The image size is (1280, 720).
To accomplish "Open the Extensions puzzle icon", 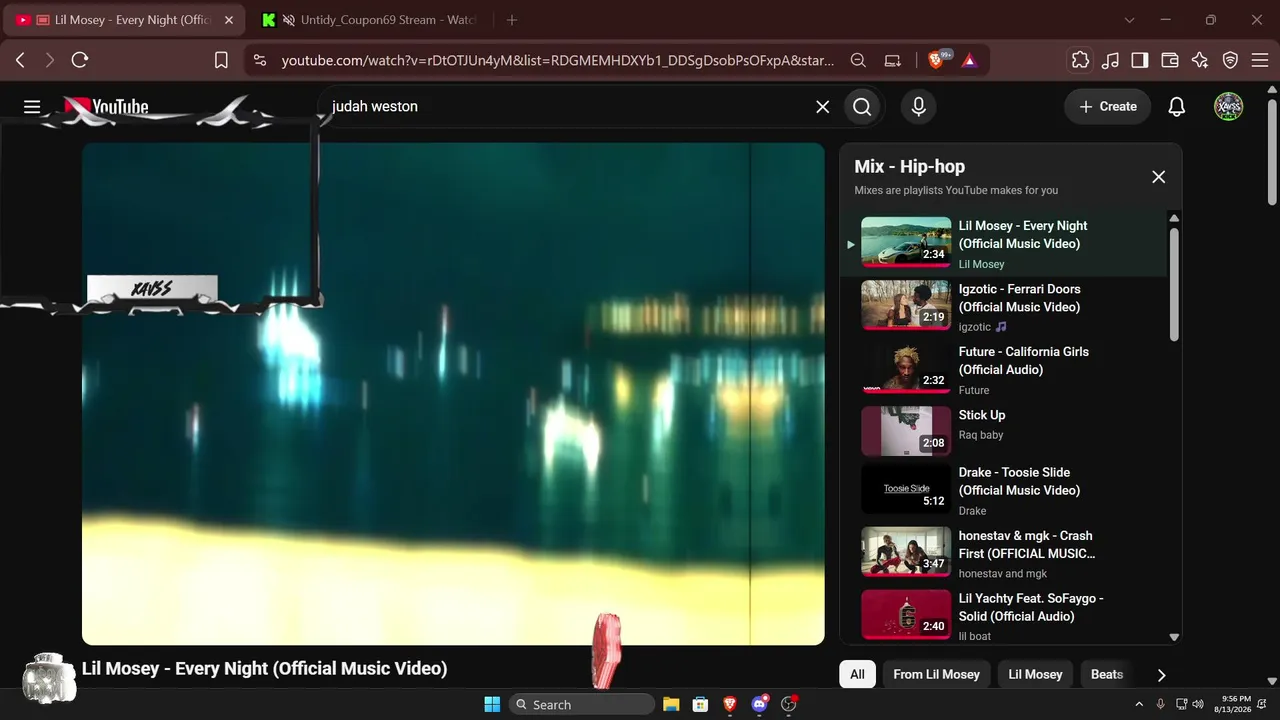I will click(x=1080, y=60).
